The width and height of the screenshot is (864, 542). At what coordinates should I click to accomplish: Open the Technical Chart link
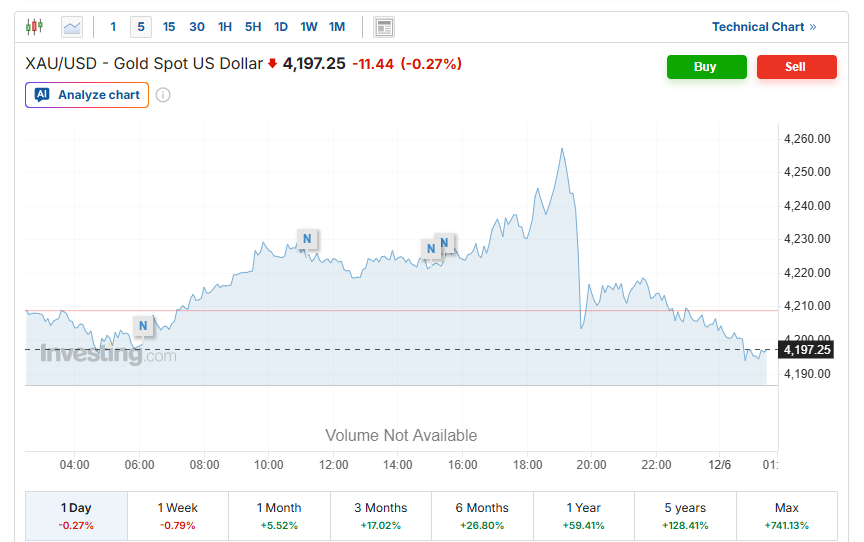764,27
